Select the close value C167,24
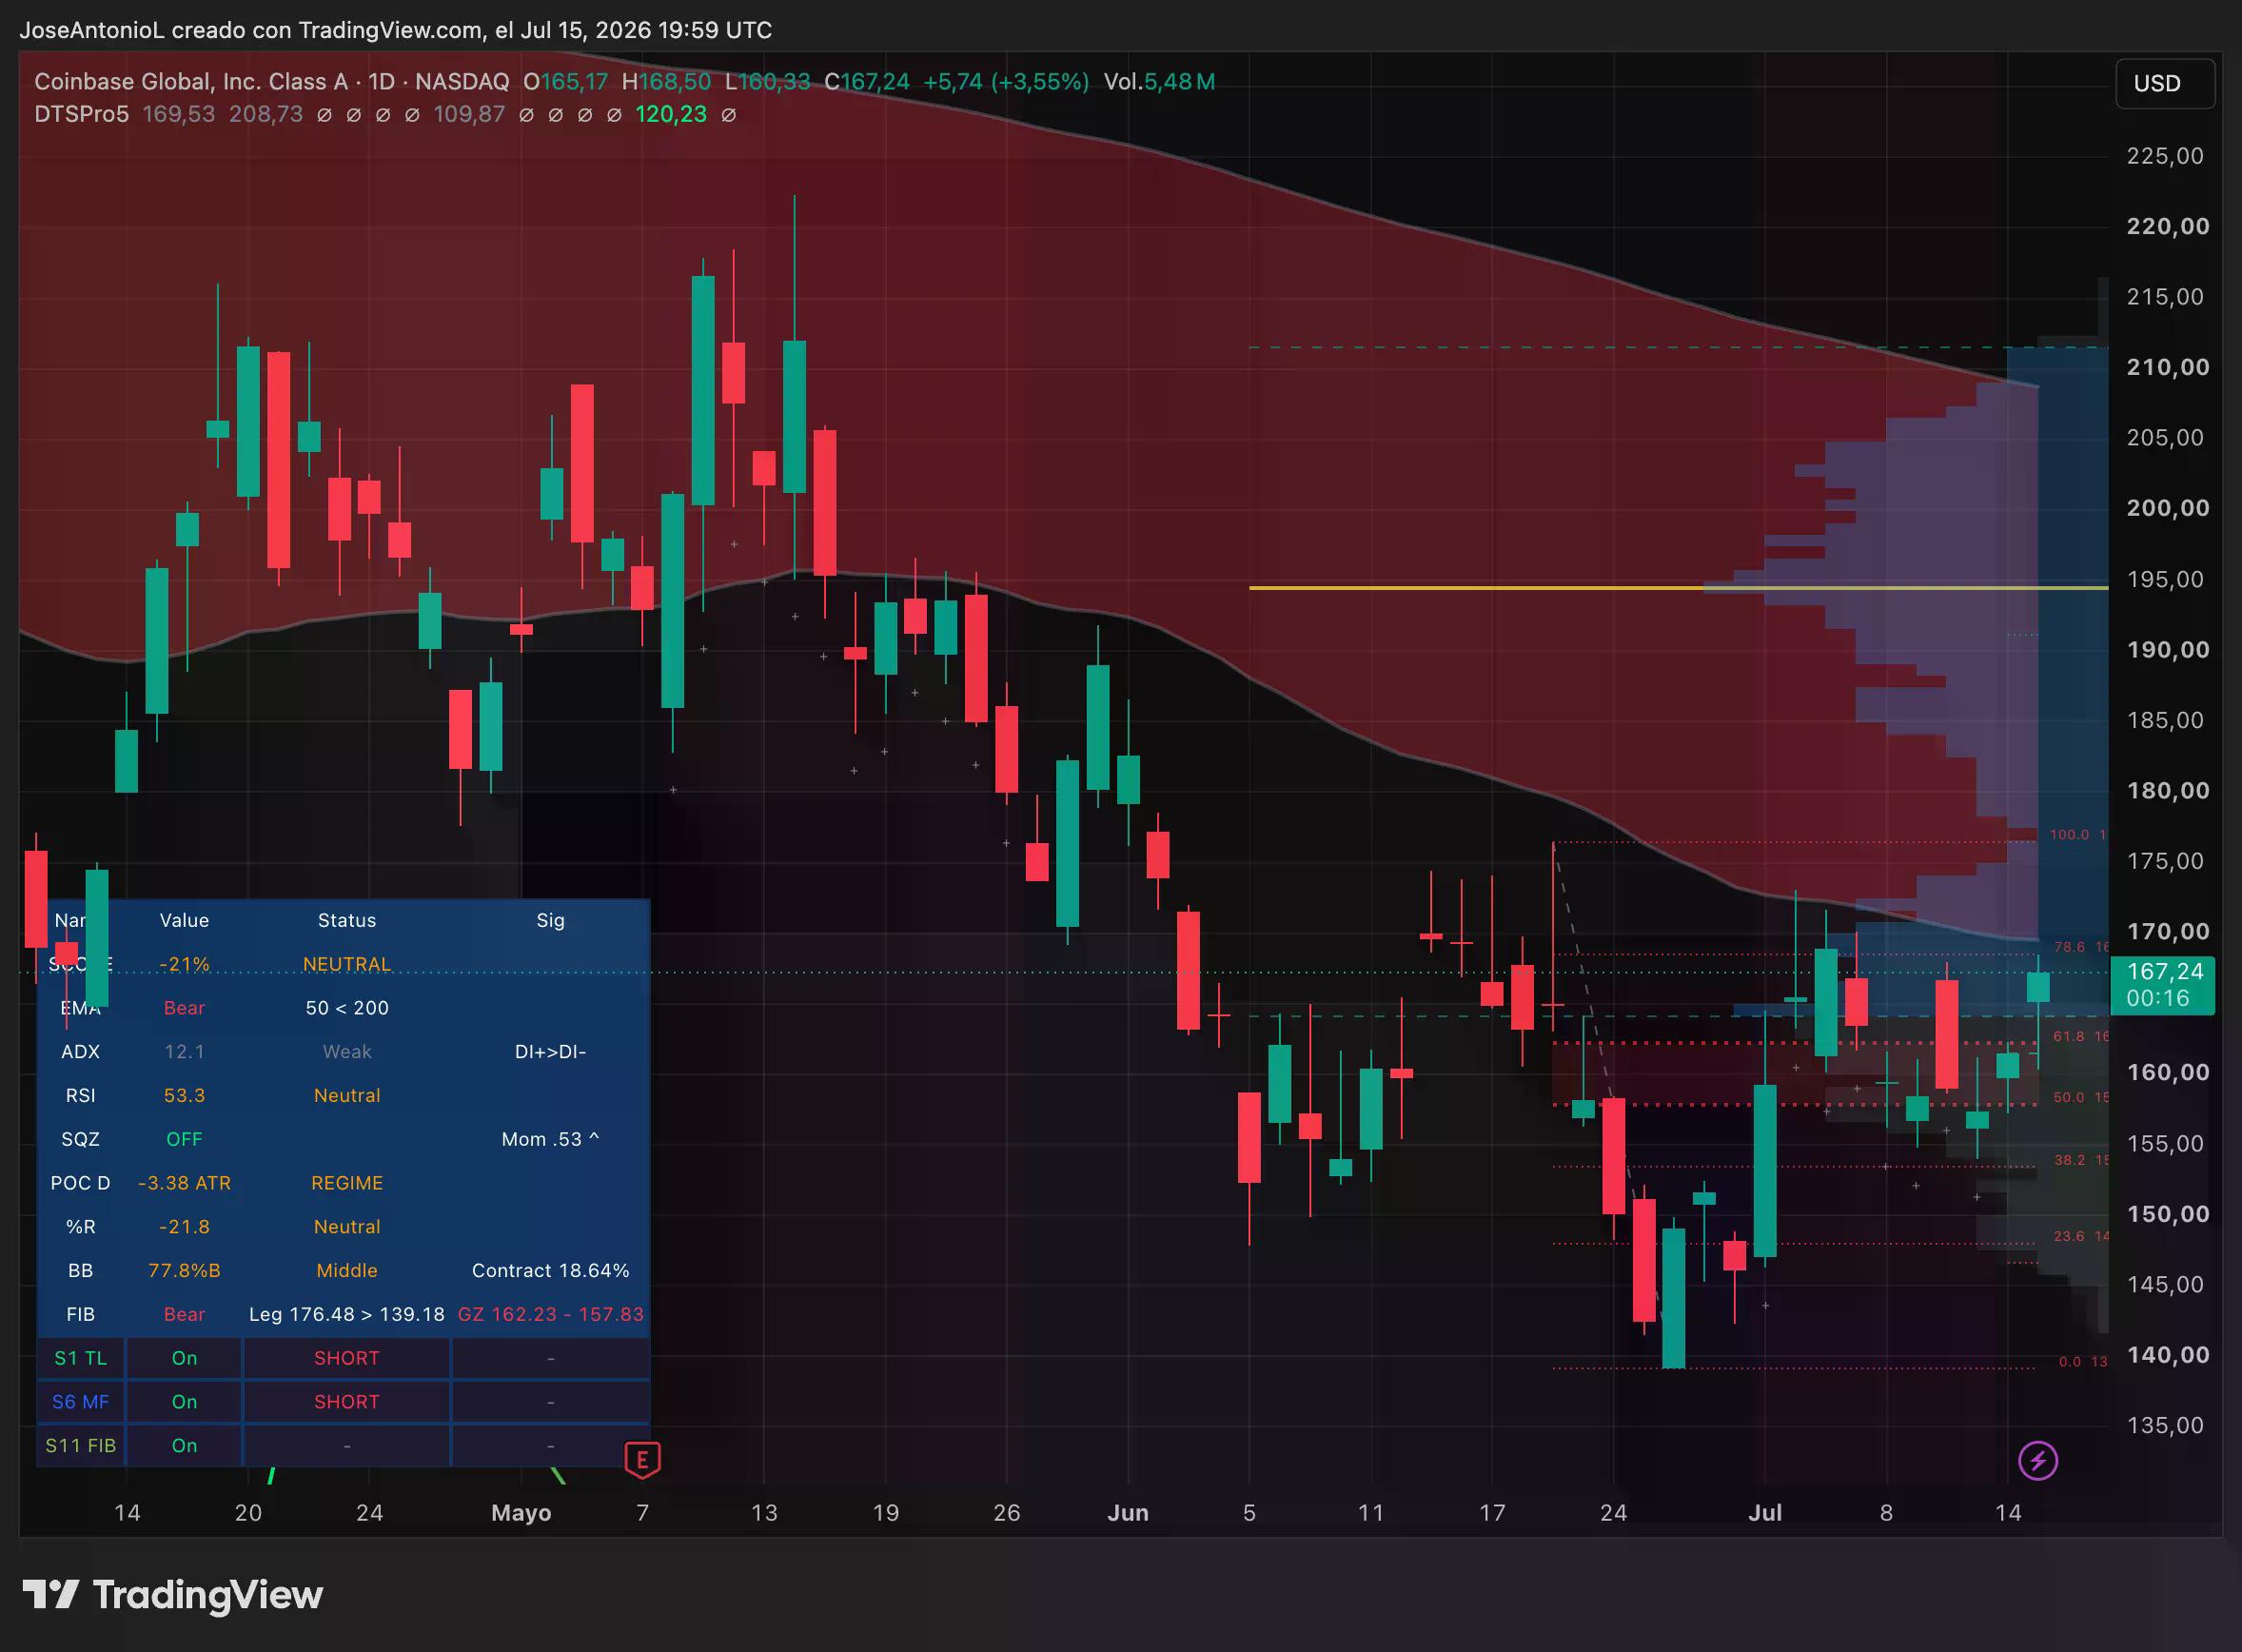This screenshot has width=2242, height=1652. [867, 82]
